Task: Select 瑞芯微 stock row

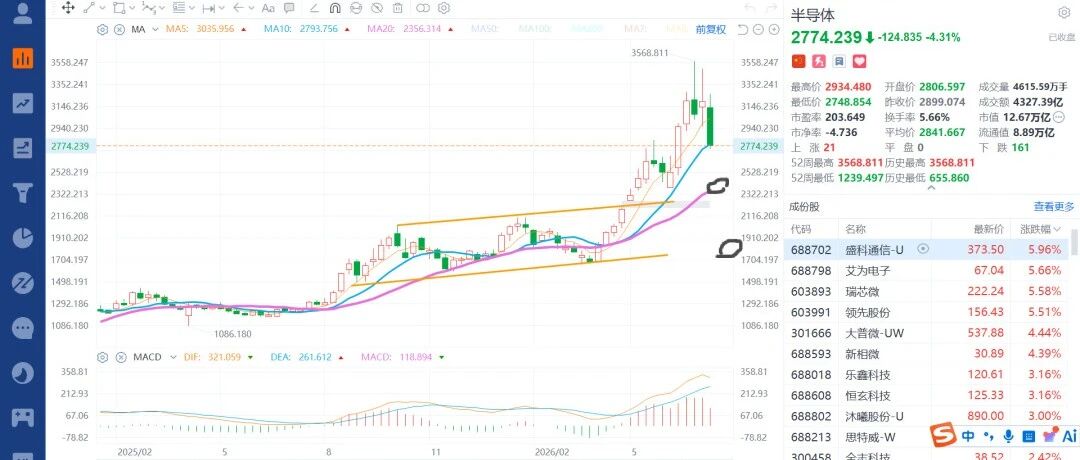Action: (926, 291)
